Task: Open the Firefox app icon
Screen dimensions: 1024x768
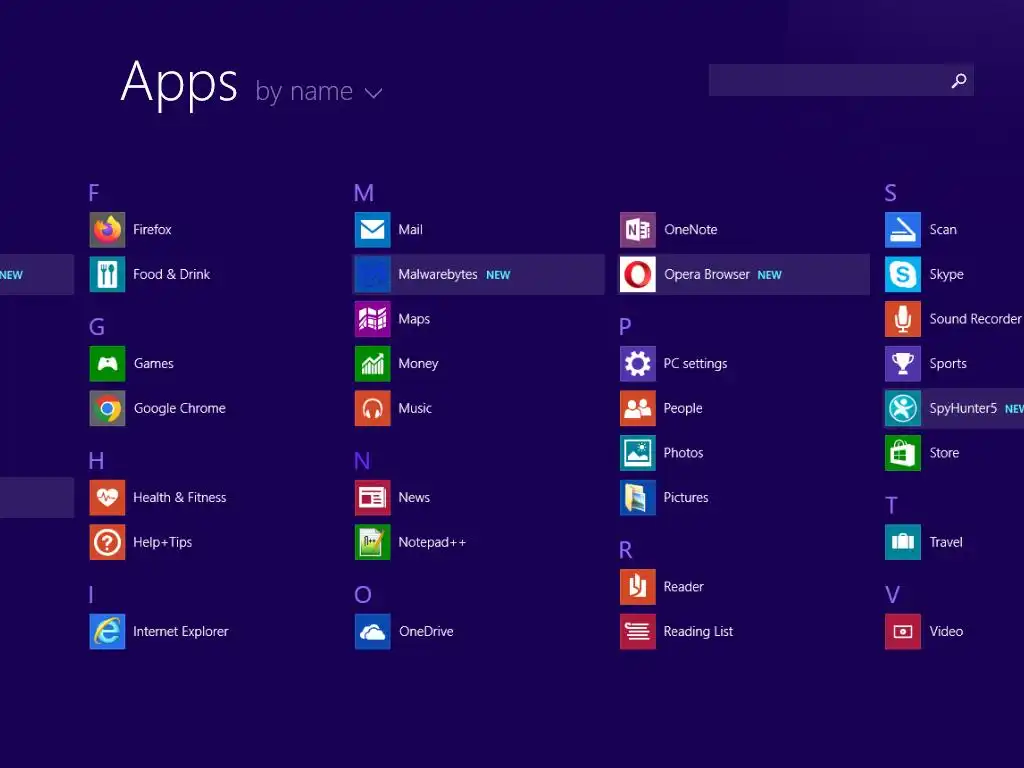Action: 107,230
